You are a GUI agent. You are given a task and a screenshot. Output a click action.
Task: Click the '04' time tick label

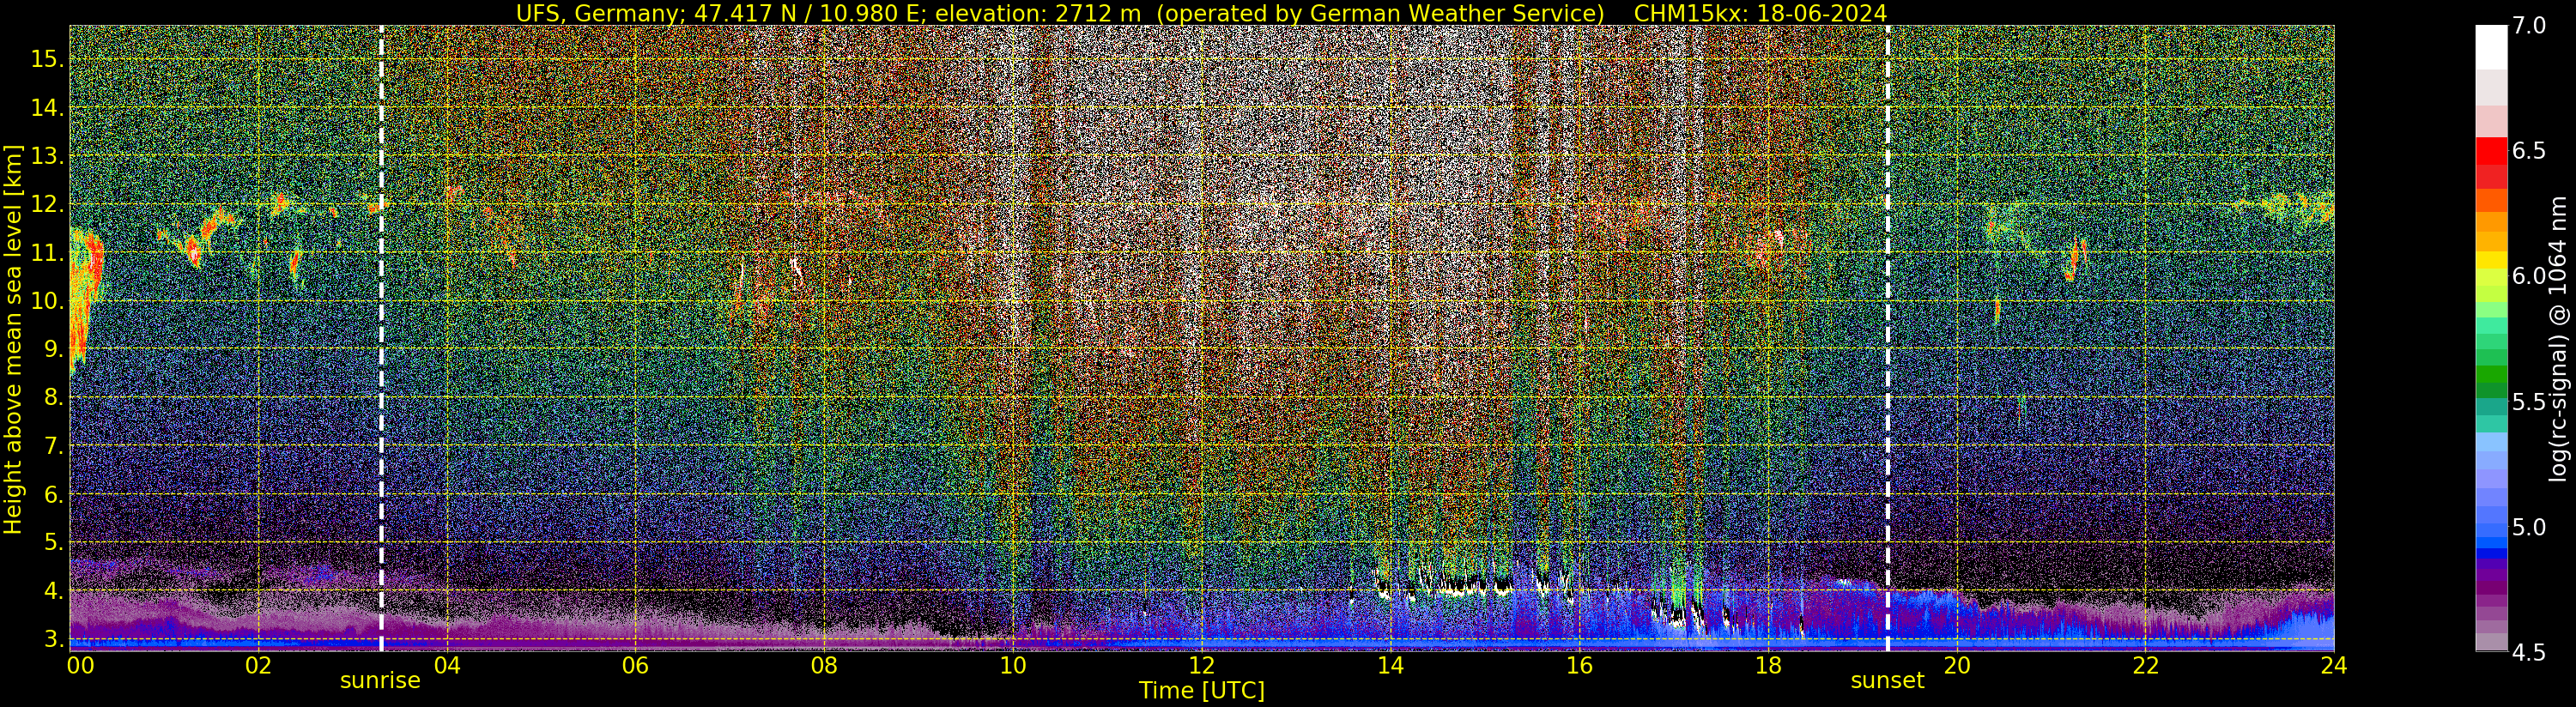[x=447, y=665]
